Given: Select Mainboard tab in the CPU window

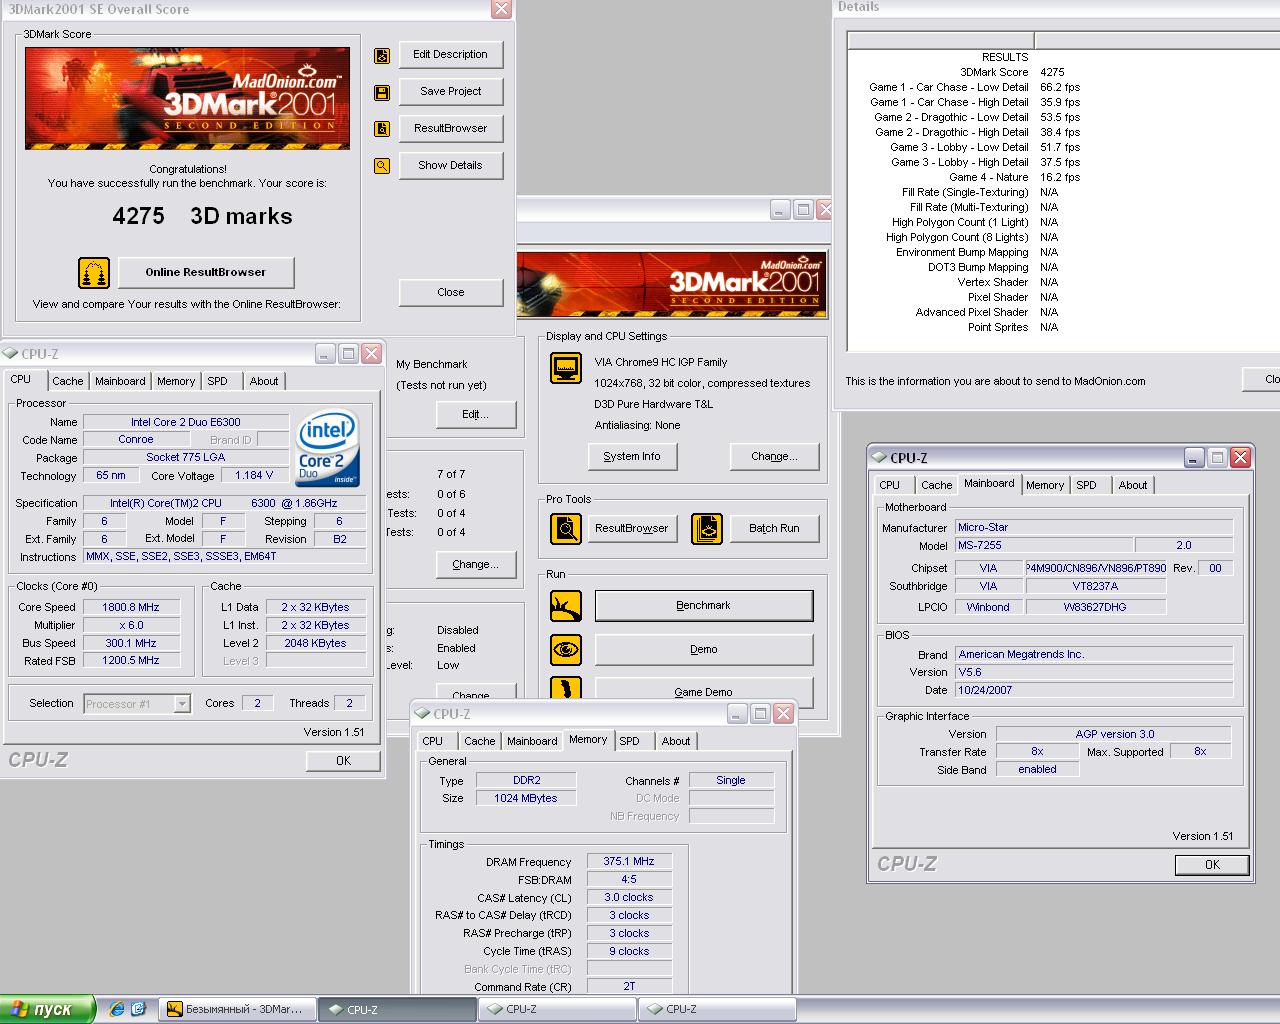Looking at the screenshot, I should [120, 381].
